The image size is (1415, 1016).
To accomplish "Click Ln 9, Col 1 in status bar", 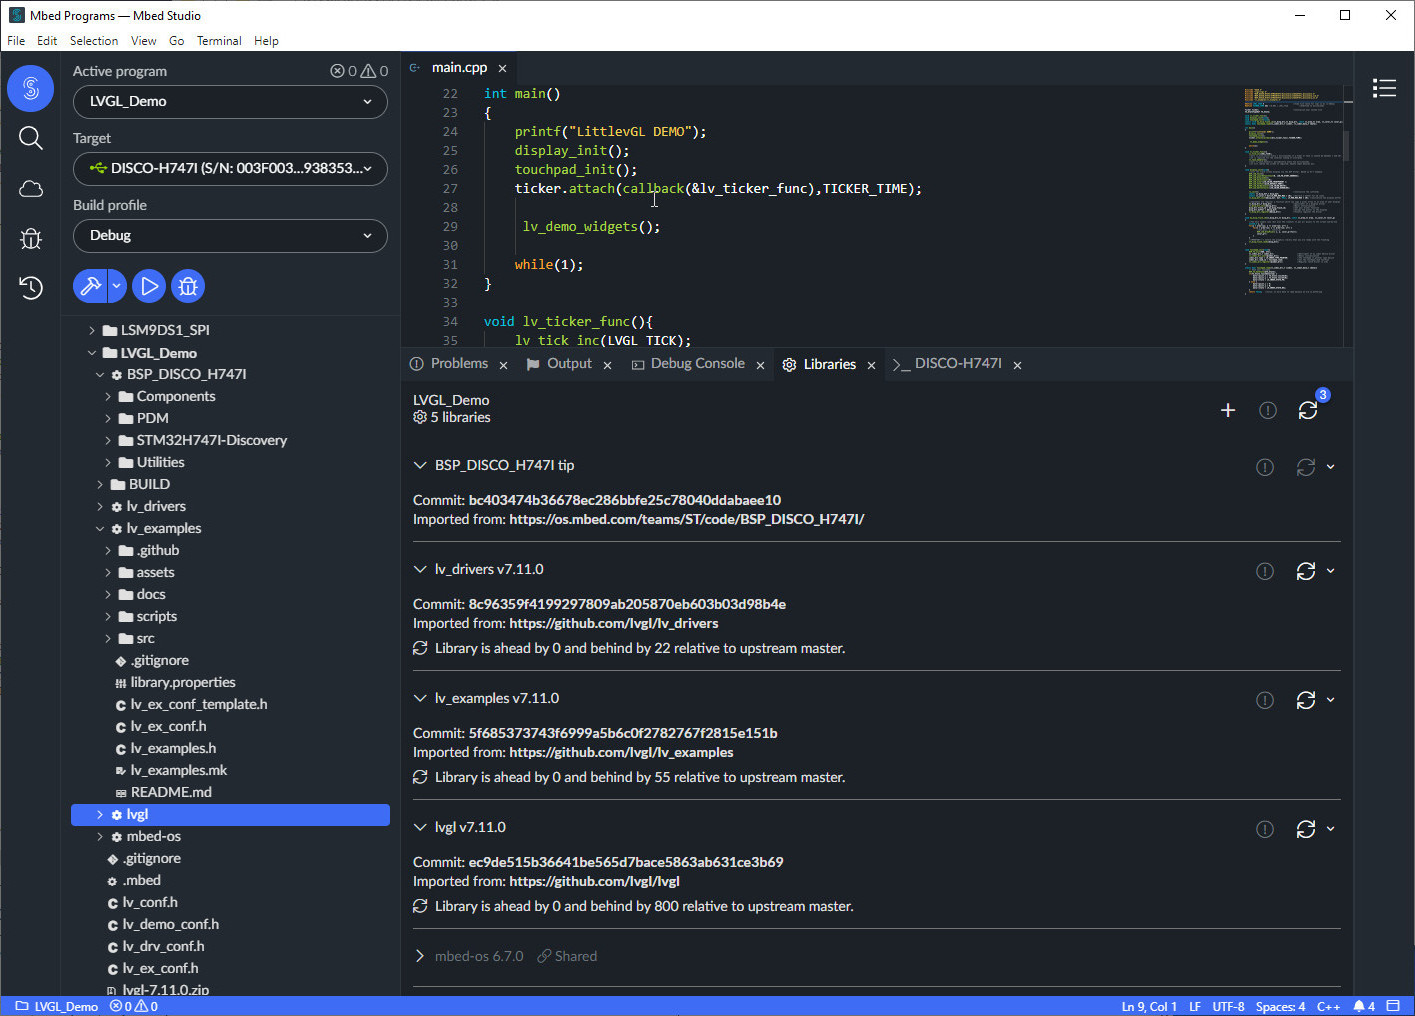I will pos(1148,1006).
